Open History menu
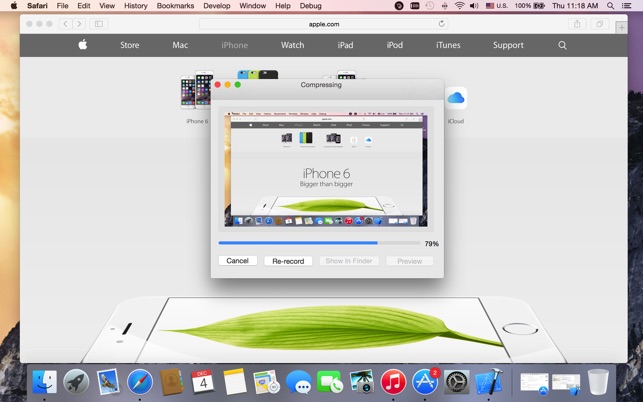The image size is (643, 402). point(136,6)
